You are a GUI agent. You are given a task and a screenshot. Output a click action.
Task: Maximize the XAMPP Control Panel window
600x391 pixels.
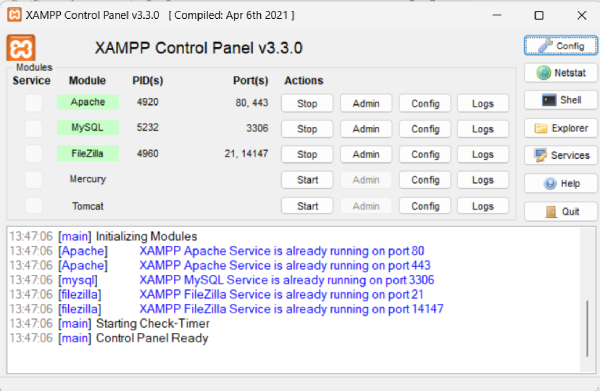[x=539, y=15]
